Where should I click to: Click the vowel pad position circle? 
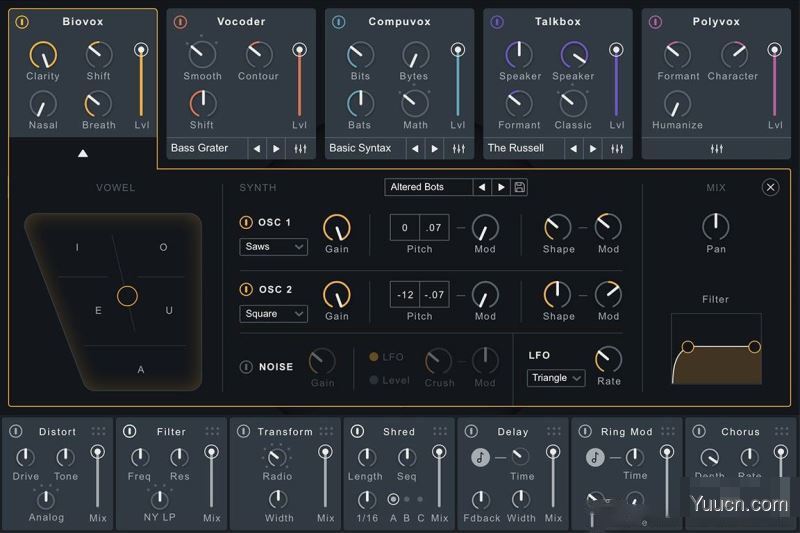coord(127,296)
